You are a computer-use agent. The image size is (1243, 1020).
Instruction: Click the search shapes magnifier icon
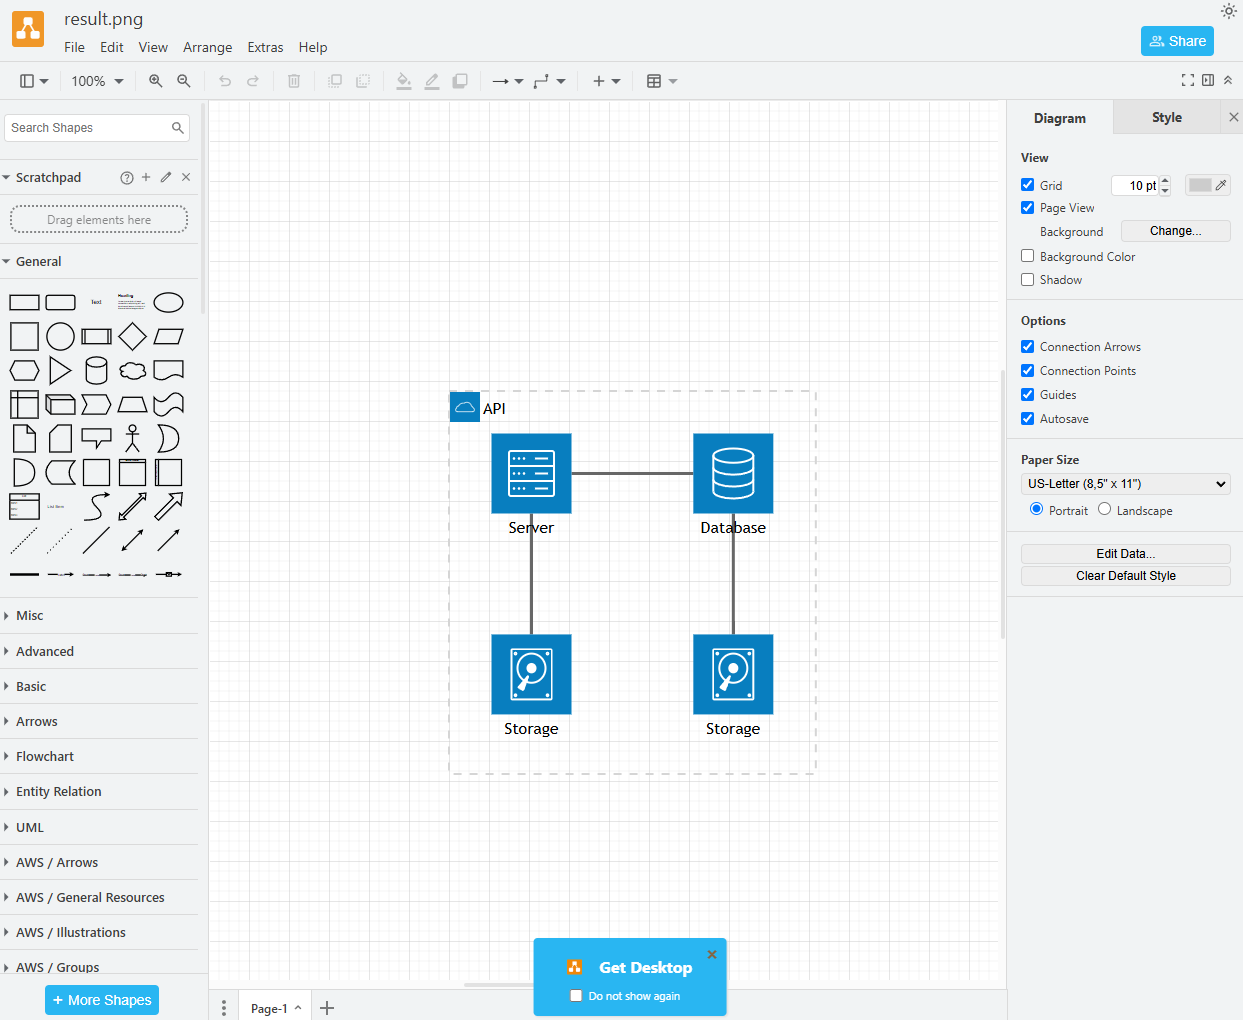(178, 128)
